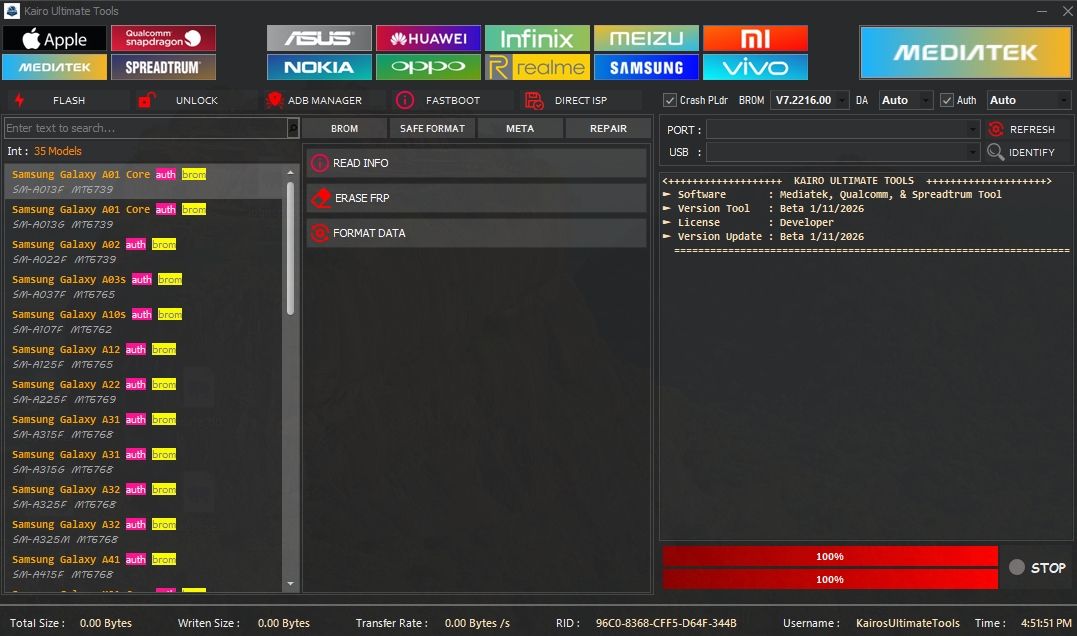Click the Identify magnifier icon
The width and height of the screenshot is (1077, 636).
coord(996,152)
